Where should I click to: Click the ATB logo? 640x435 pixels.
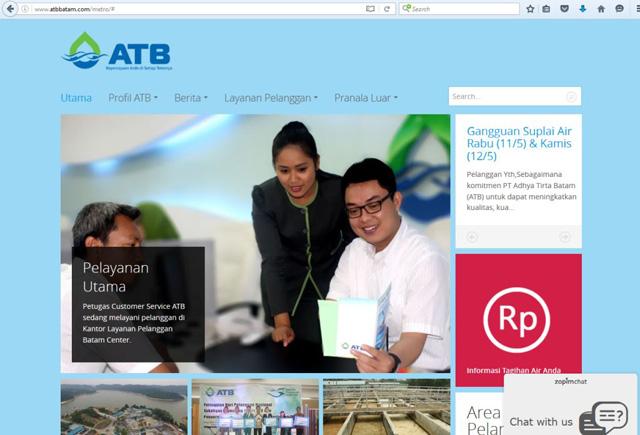tap(117, 51)
